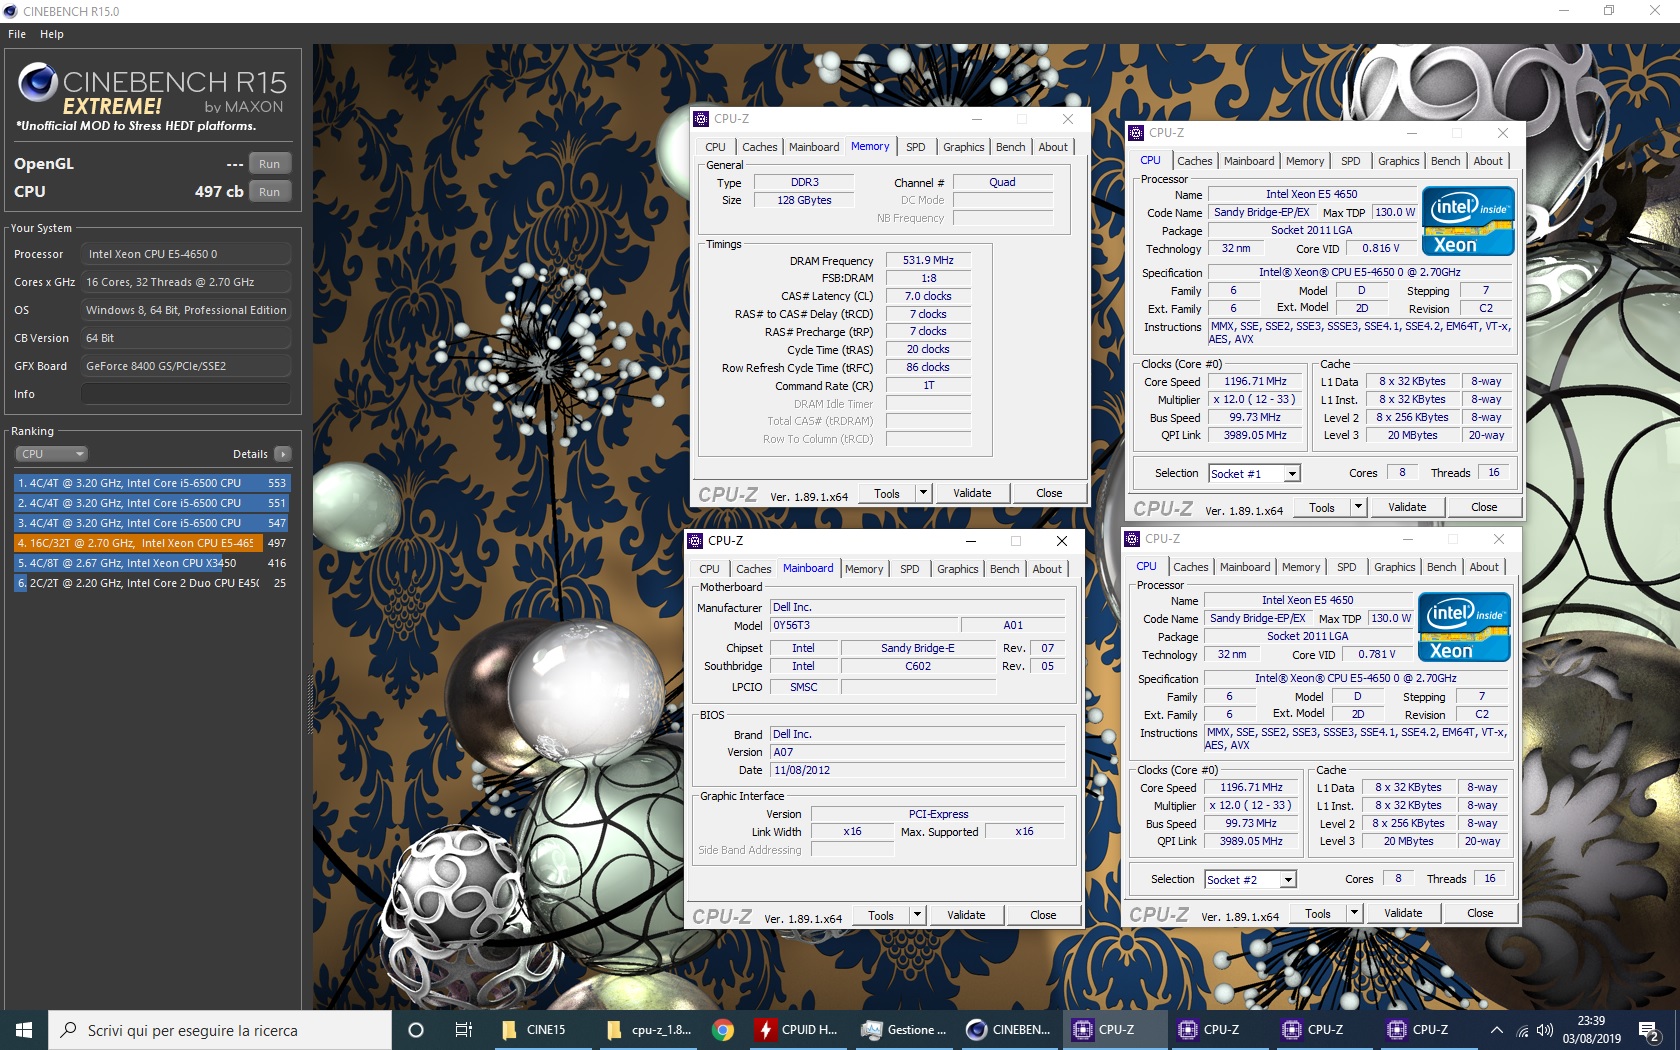Click the taskbar clock showing 23:39
The width and height of the screenshot is (1680, 1050).
point(1591,1030)
